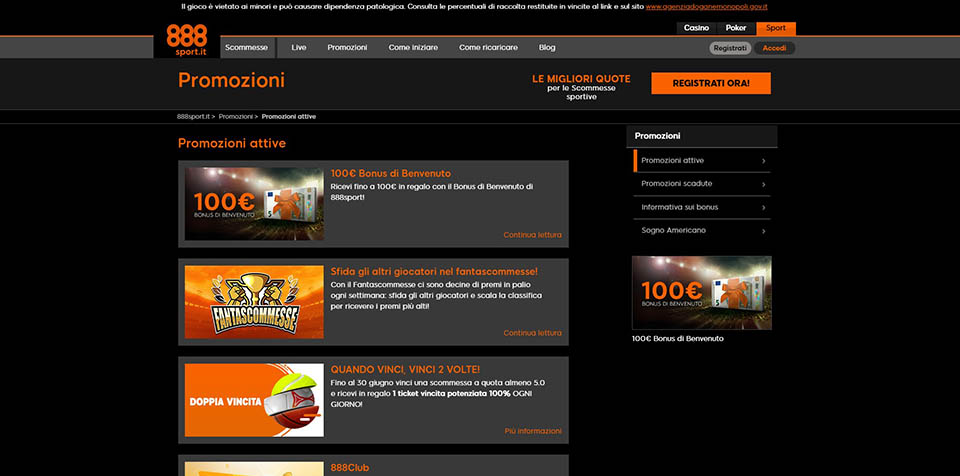Open the Come ricaricare page
This screenshot has height=476, width=960.
point(489,48)
